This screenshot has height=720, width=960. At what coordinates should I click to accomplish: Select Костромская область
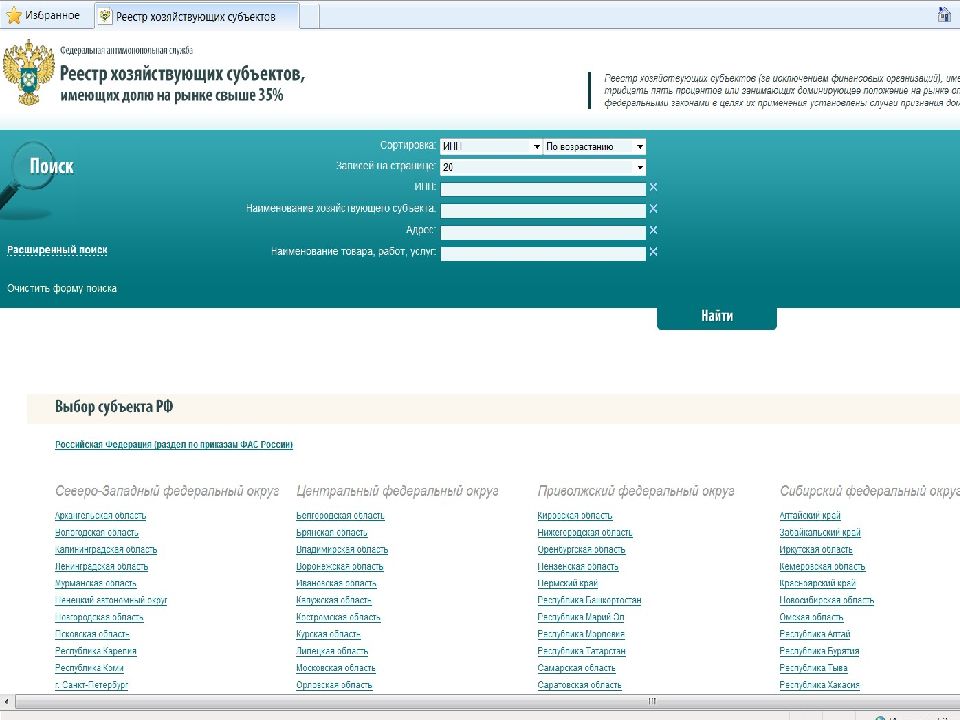click(339, 617)
